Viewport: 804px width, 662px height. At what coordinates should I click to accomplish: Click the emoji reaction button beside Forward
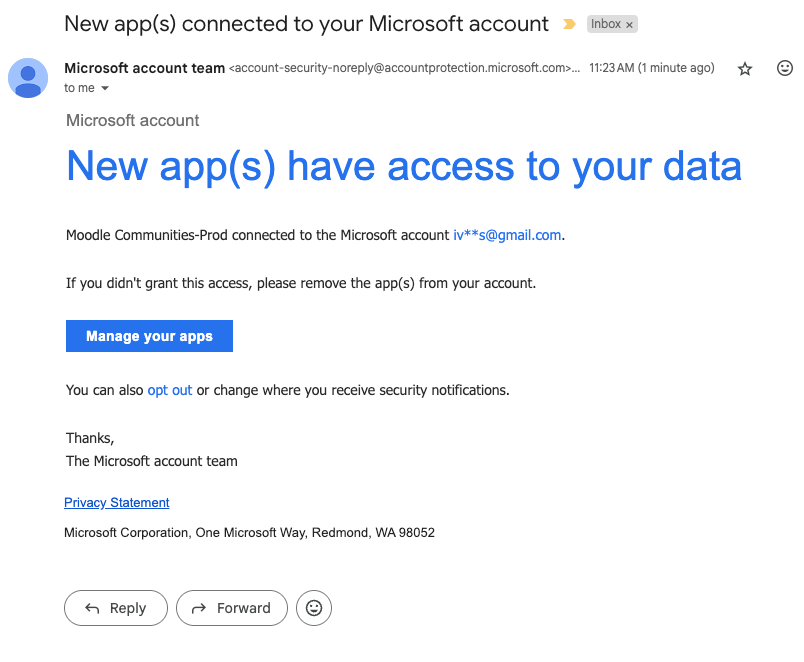click(x=314, y=608)
